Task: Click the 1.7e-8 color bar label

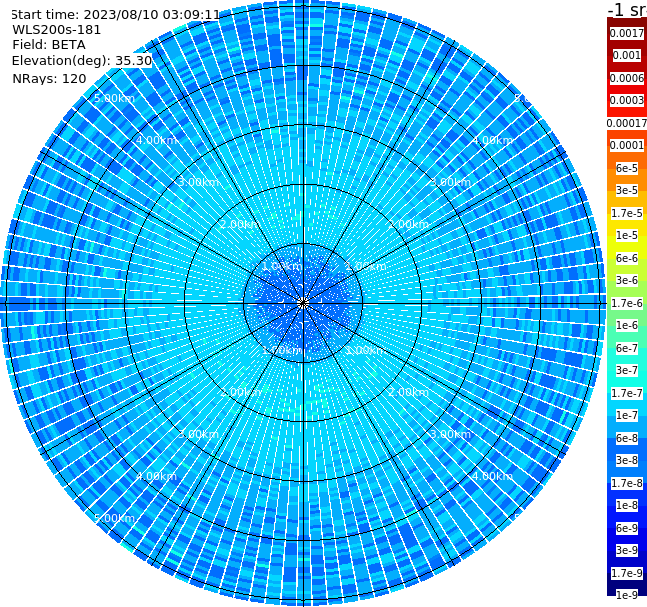Action: pos(627,483)
